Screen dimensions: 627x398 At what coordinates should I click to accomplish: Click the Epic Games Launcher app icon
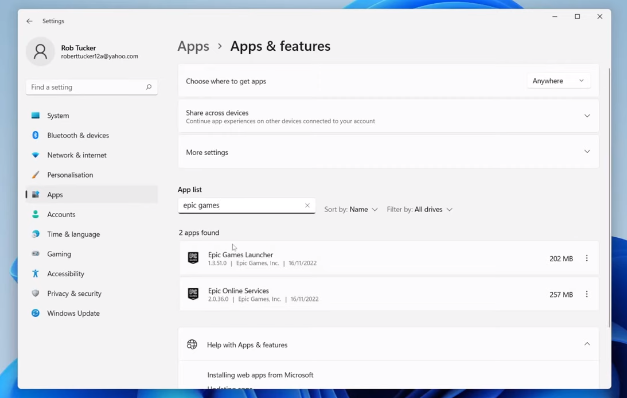tap(193, 258)
